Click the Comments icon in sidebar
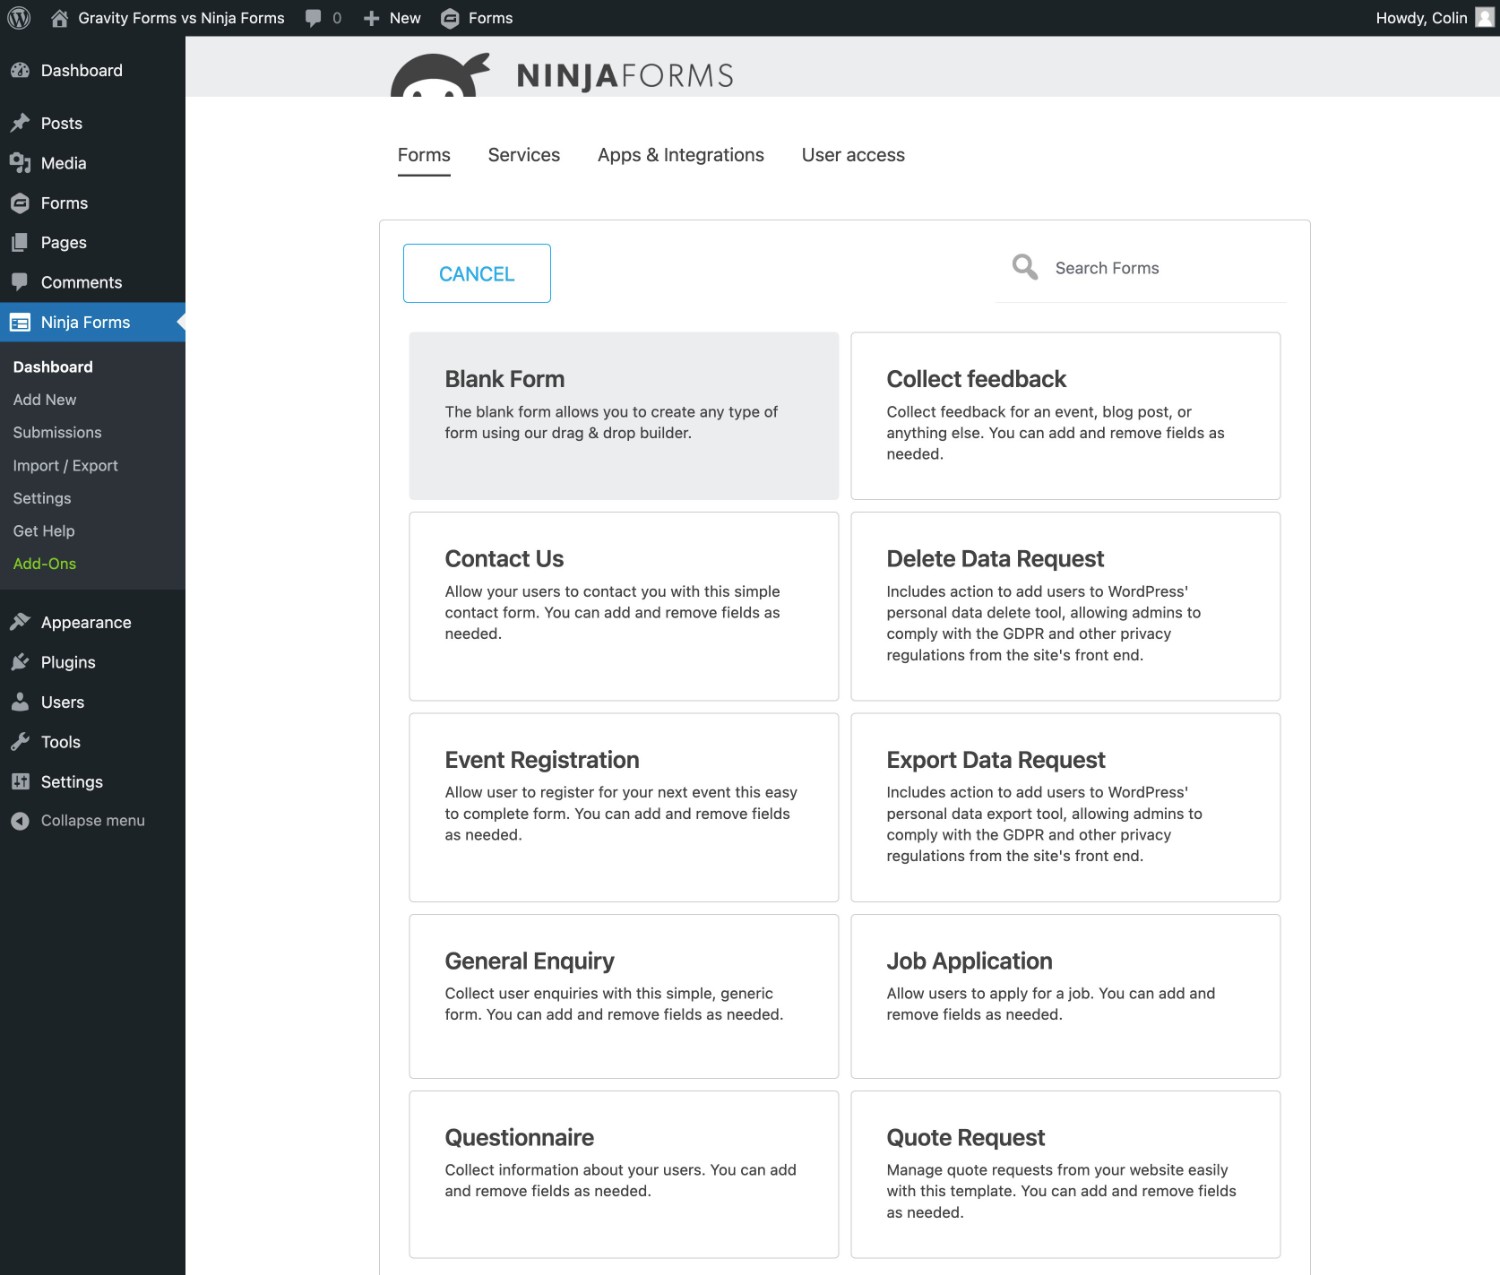This screenshot has height=1275, width=1500. [x=20, y=282]
